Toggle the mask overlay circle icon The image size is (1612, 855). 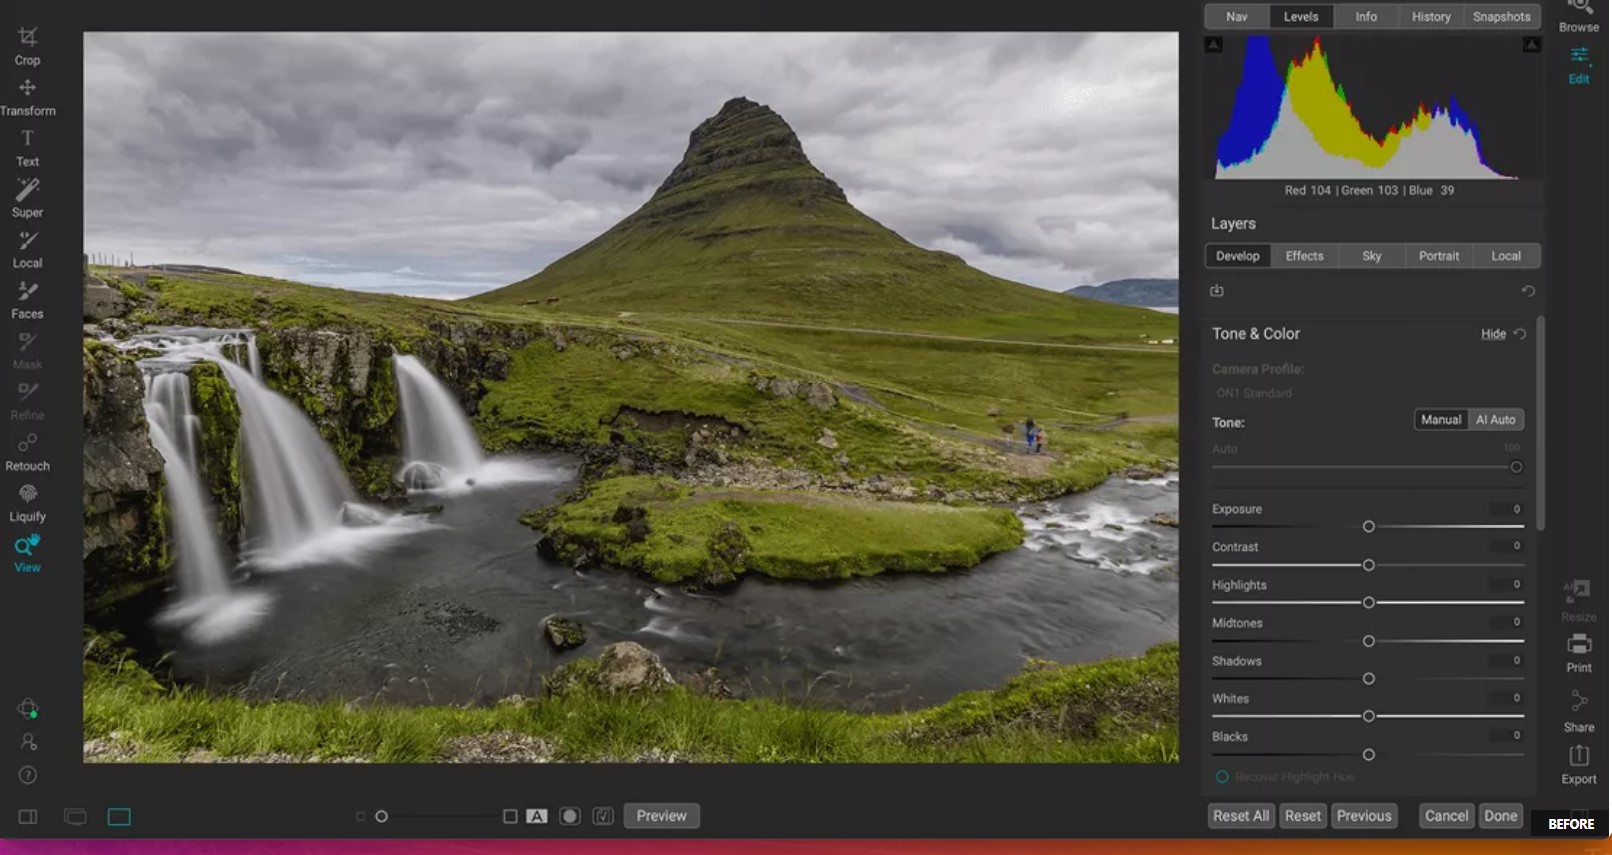point(570,816)
